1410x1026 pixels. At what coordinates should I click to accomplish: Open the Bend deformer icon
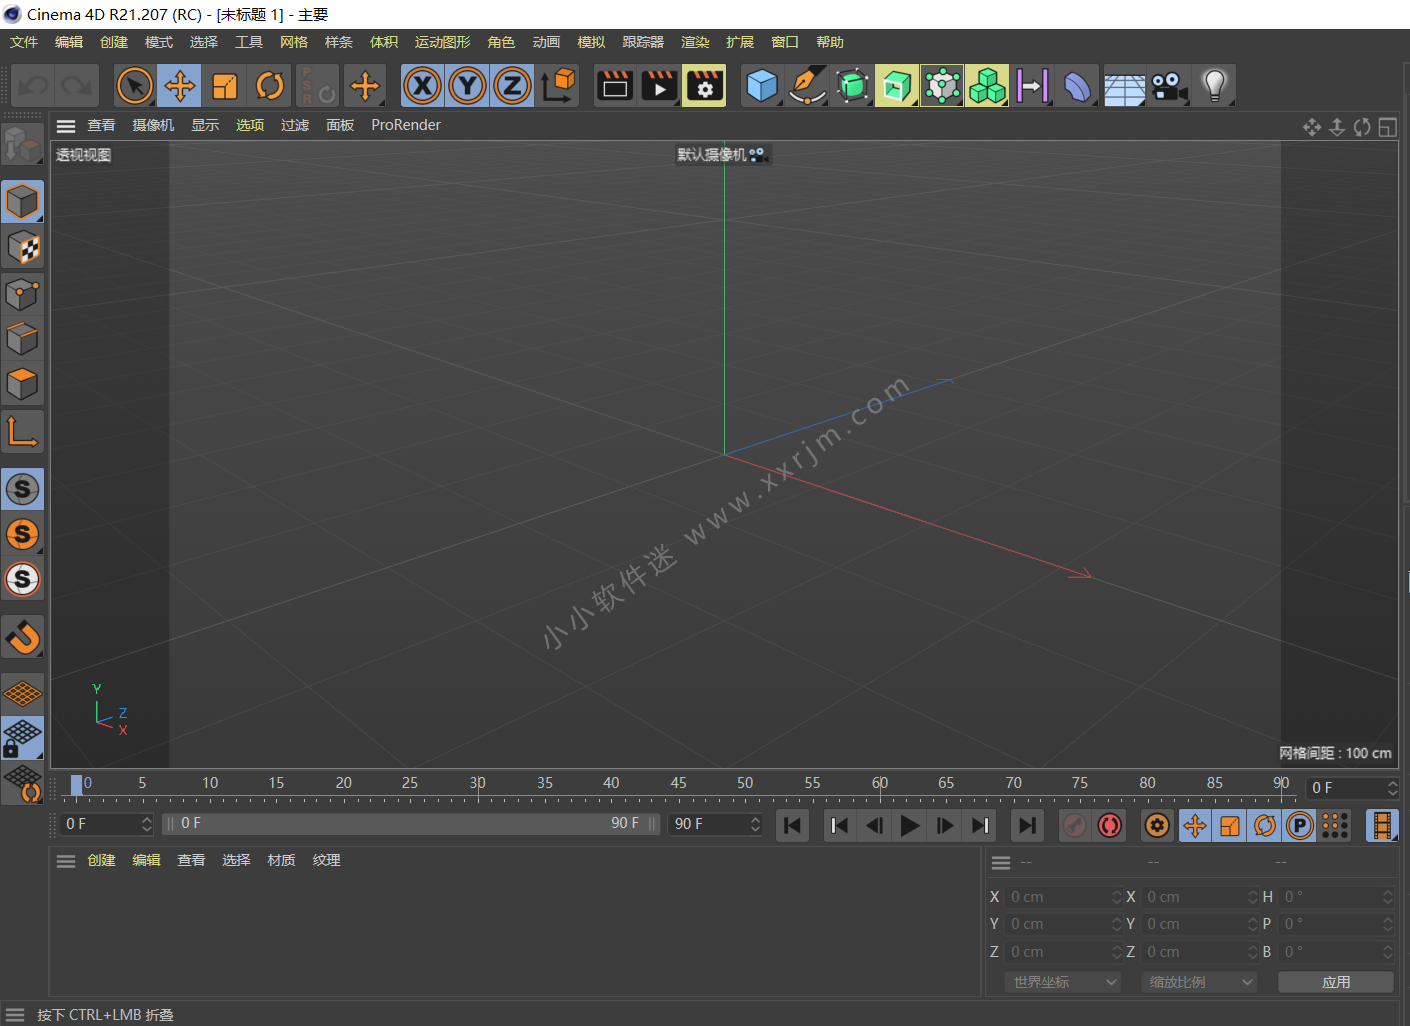(1077, 86)
